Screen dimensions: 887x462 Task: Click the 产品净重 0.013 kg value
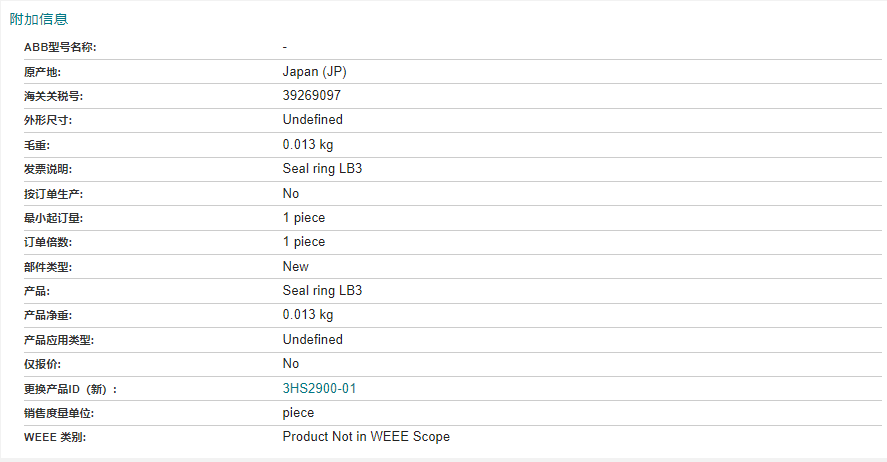pos(307,315)
